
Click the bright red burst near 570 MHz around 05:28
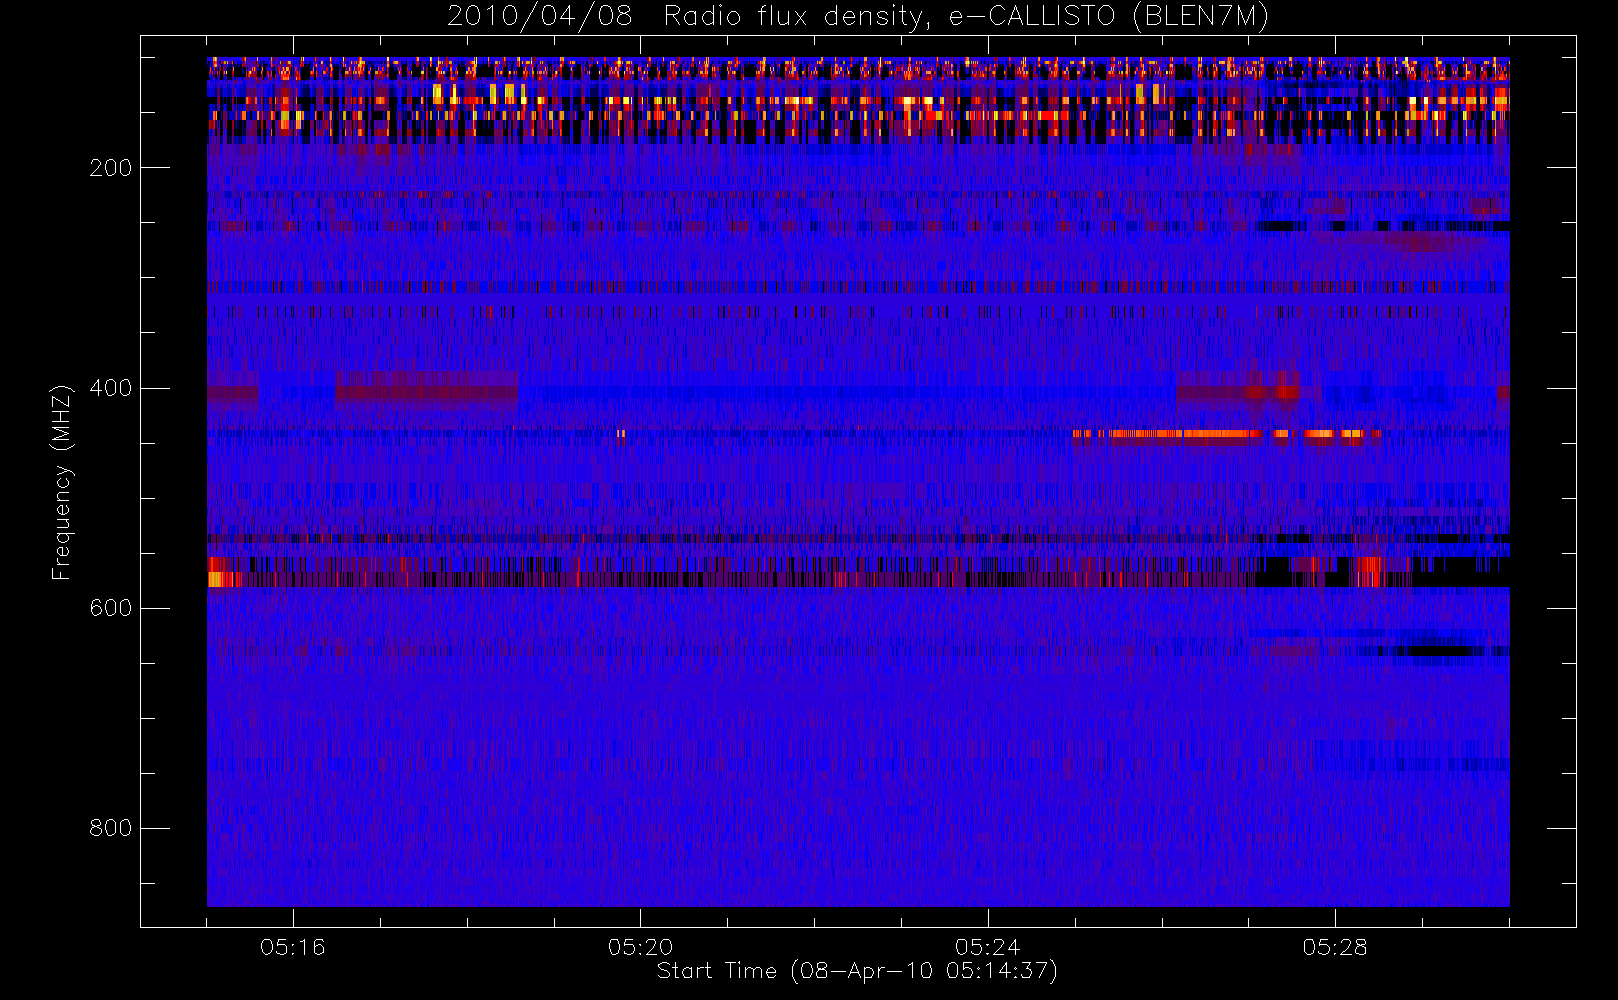coord(1367,572)
